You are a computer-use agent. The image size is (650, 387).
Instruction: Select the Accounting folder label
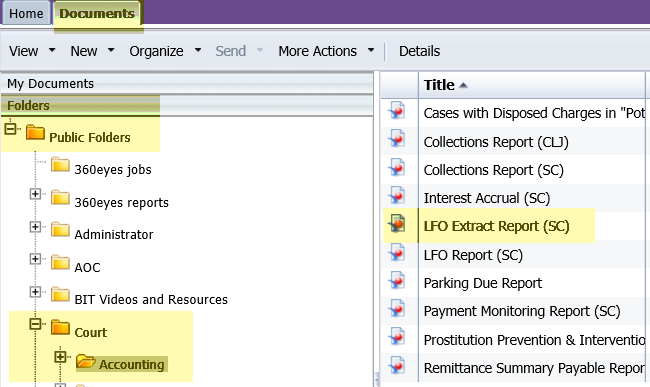point(131,364)
